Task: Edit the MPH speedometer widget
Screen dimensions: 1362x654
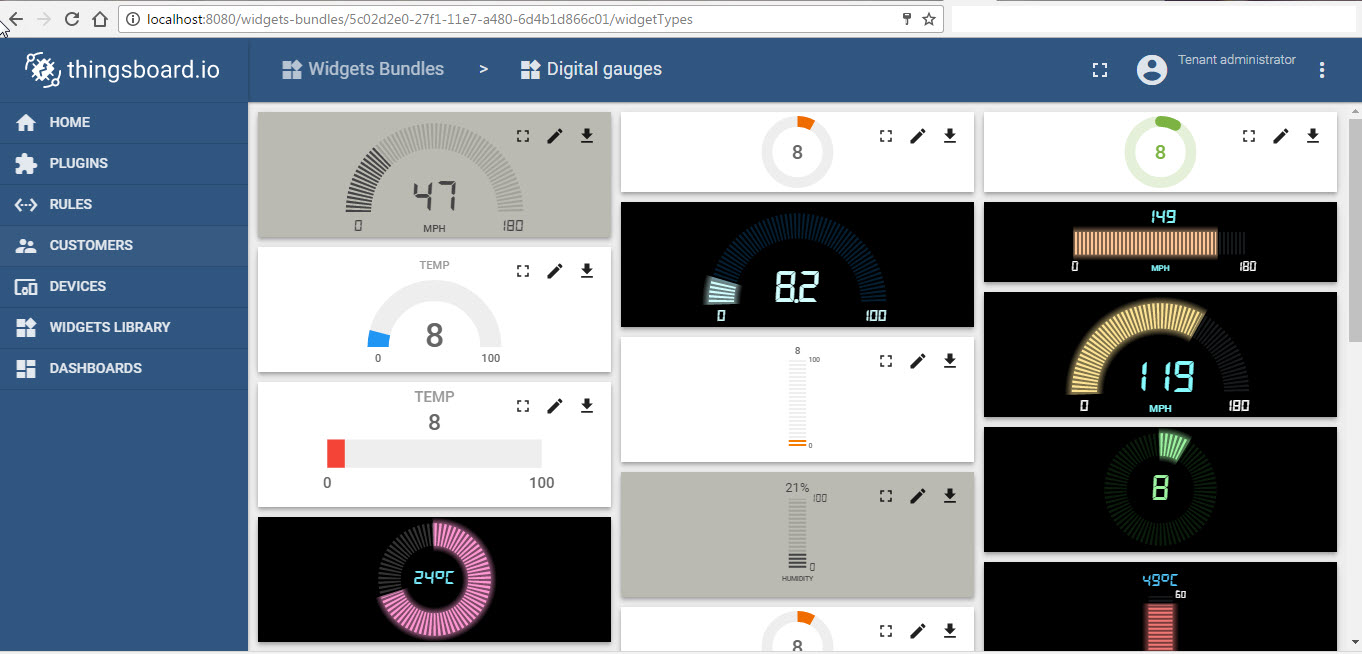Action: click(x=555, y=135)
